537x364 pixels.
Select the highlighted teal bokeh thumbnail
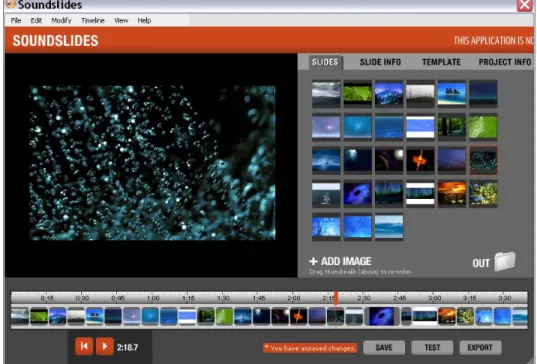pyautogui.click(x=483, y=160)
